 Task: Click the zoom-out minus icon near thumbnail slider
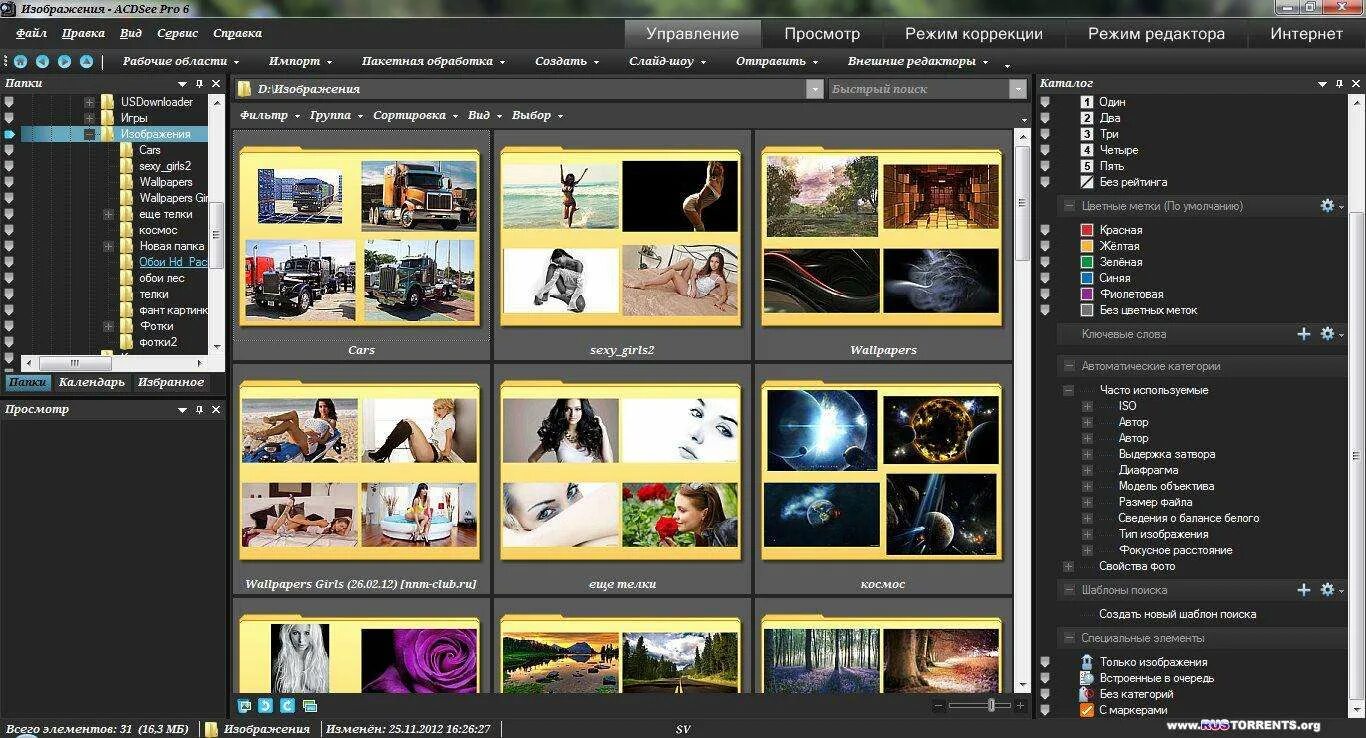(938, 705)
